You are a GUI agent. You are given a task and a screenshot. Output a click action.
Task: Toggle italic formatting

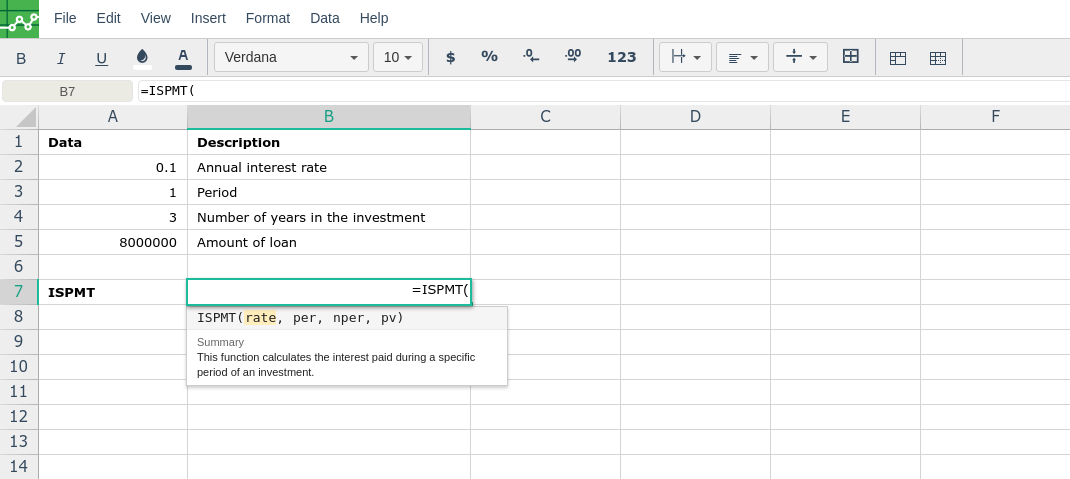pos(61,58)
